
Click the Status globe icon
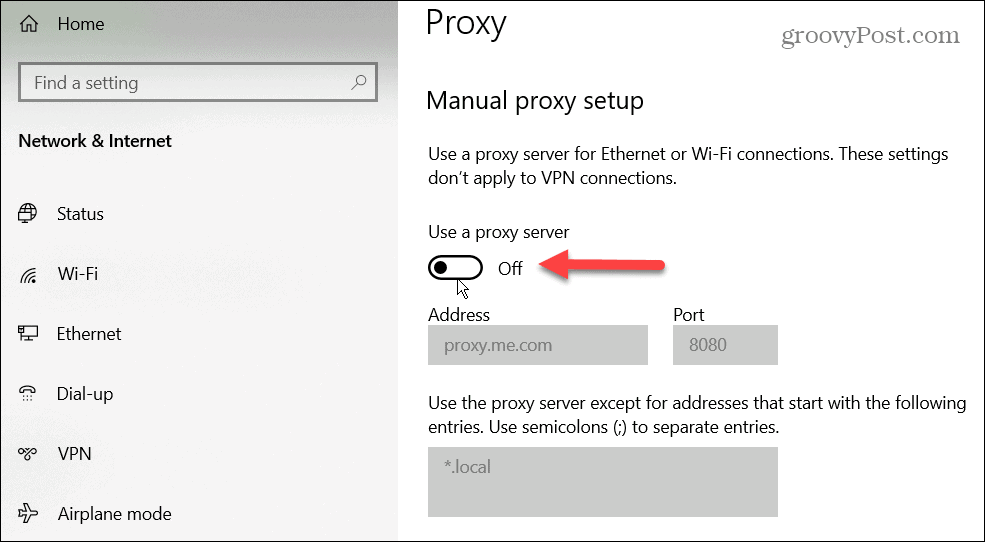point(28,214)
